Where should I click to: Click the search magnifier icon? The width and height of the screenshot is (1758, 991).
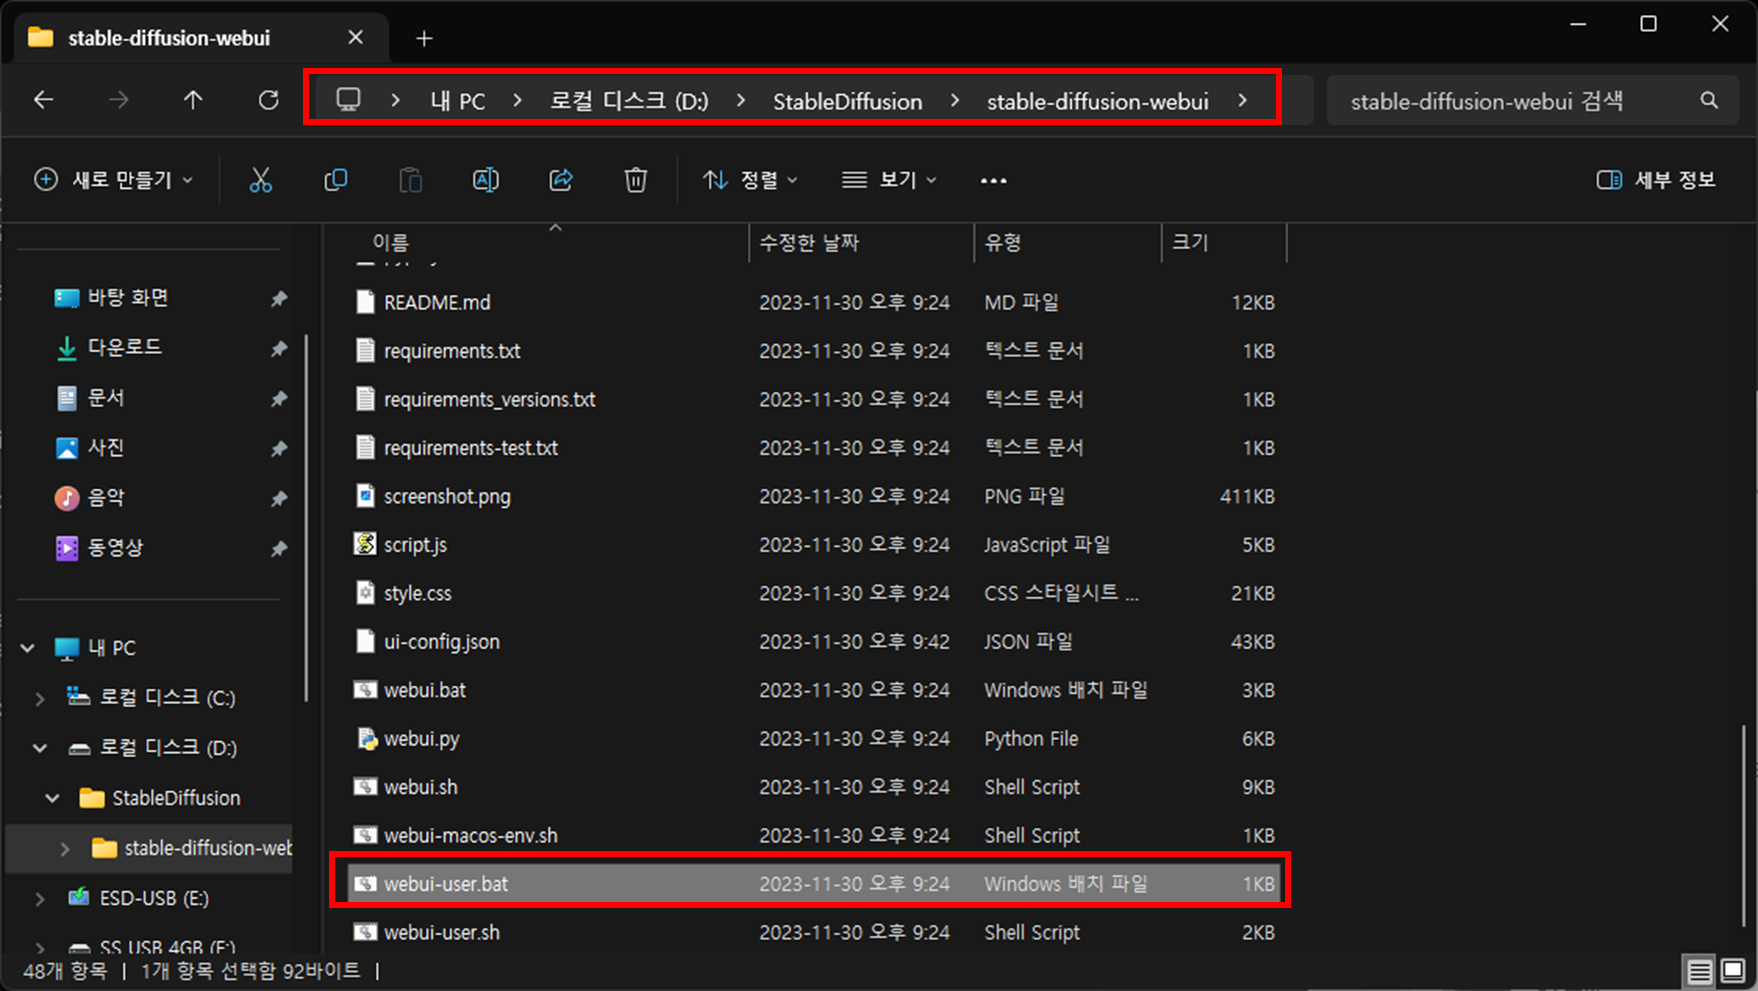[x=1709, y=100]
